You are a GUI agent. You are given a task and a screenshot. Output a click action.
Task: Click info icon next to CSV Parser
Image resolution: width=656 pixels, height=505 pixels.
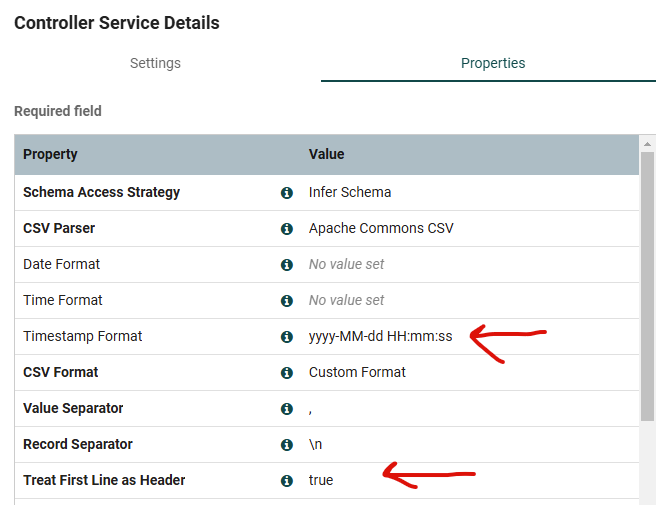click(287, 228)
